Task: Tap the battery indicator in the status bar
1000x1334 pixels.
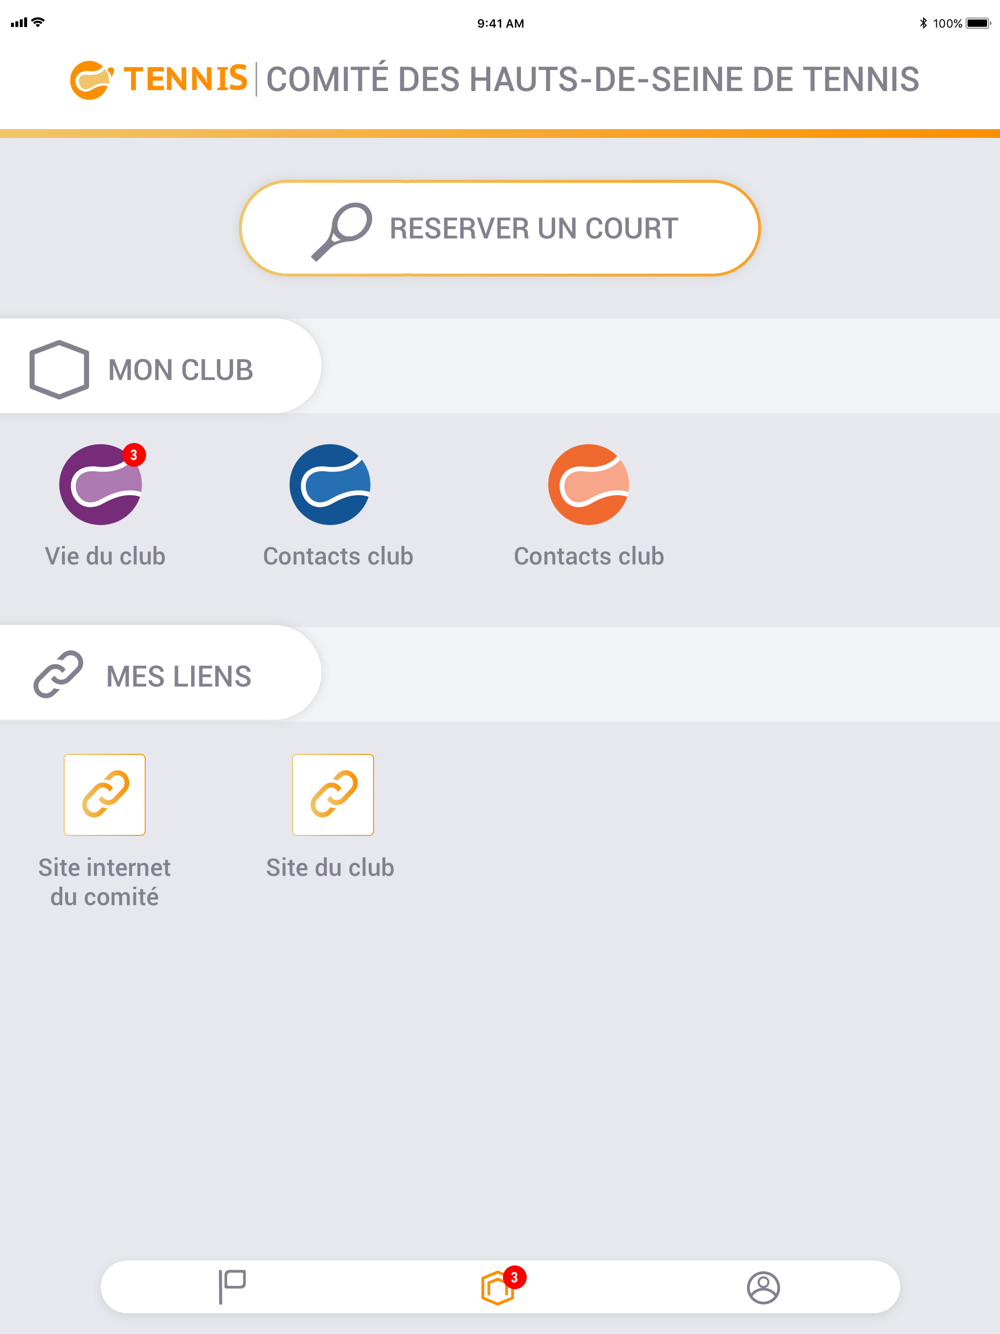Action: [x=977, y=23]
